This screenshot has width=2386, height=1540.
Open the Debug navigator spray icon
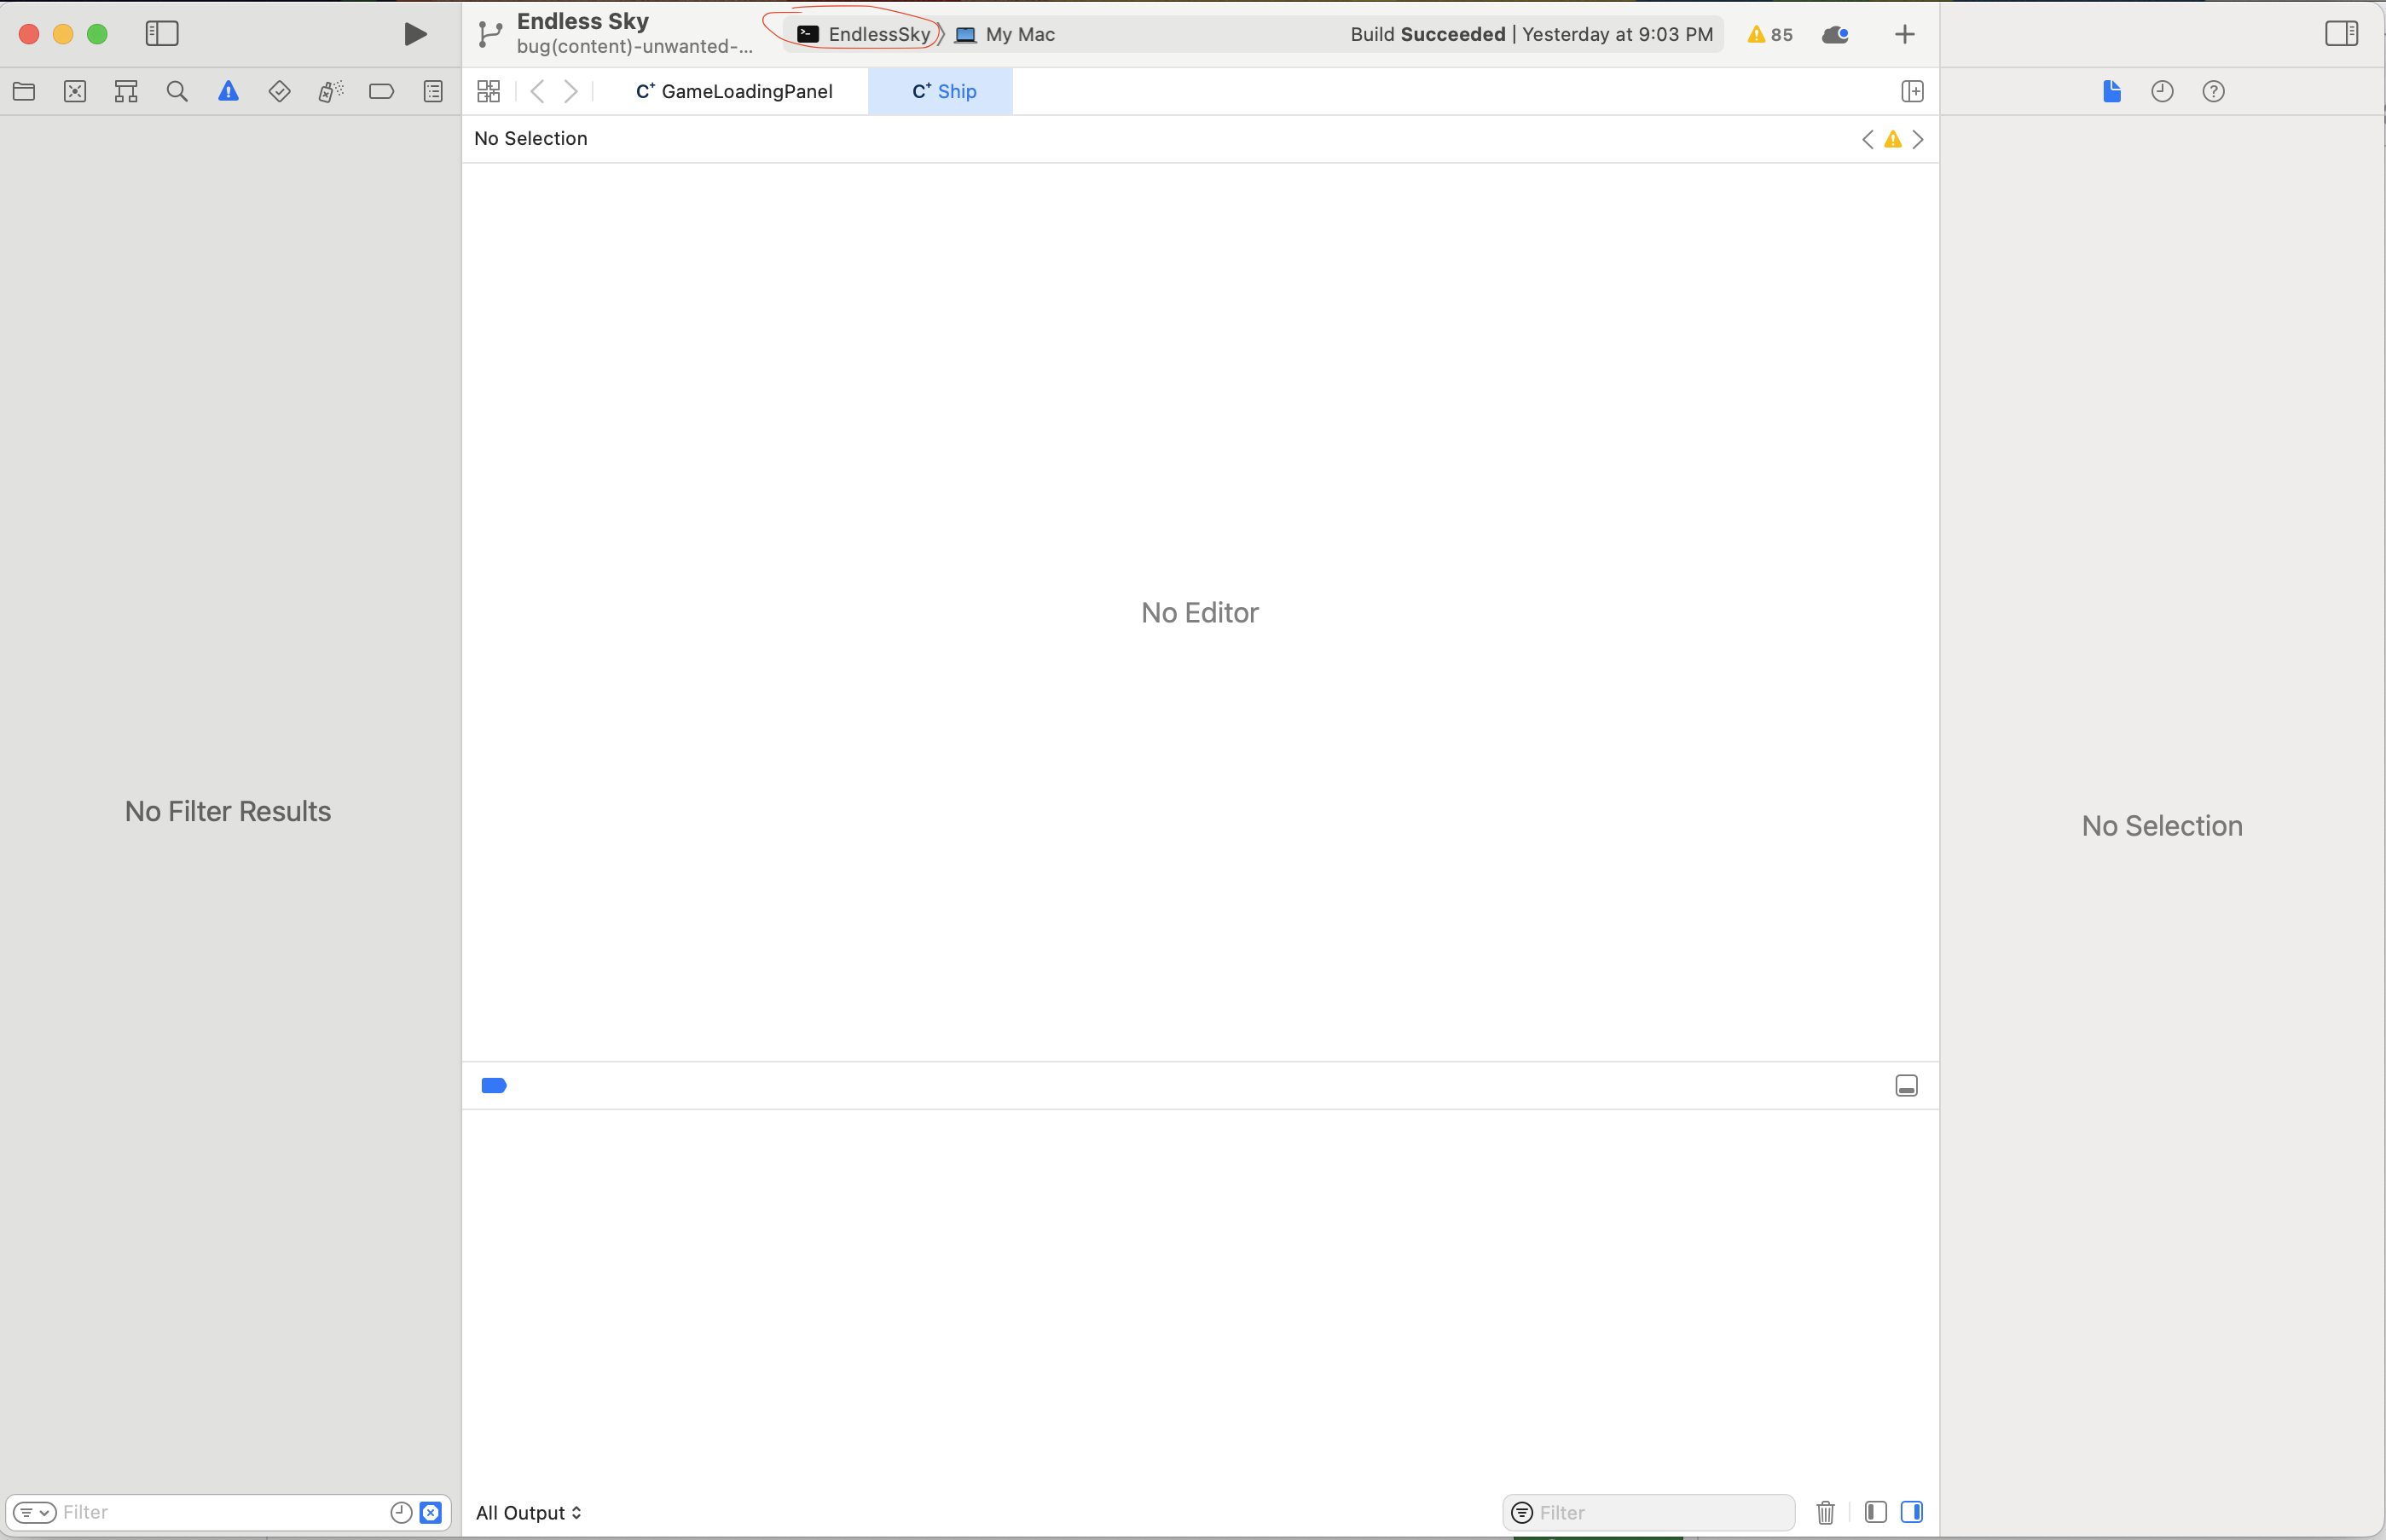pos(330,91)
